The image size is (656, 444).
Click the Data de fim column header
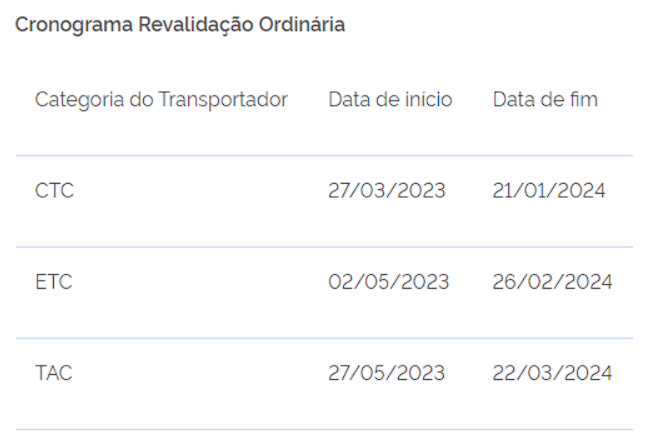coord(545,100)
